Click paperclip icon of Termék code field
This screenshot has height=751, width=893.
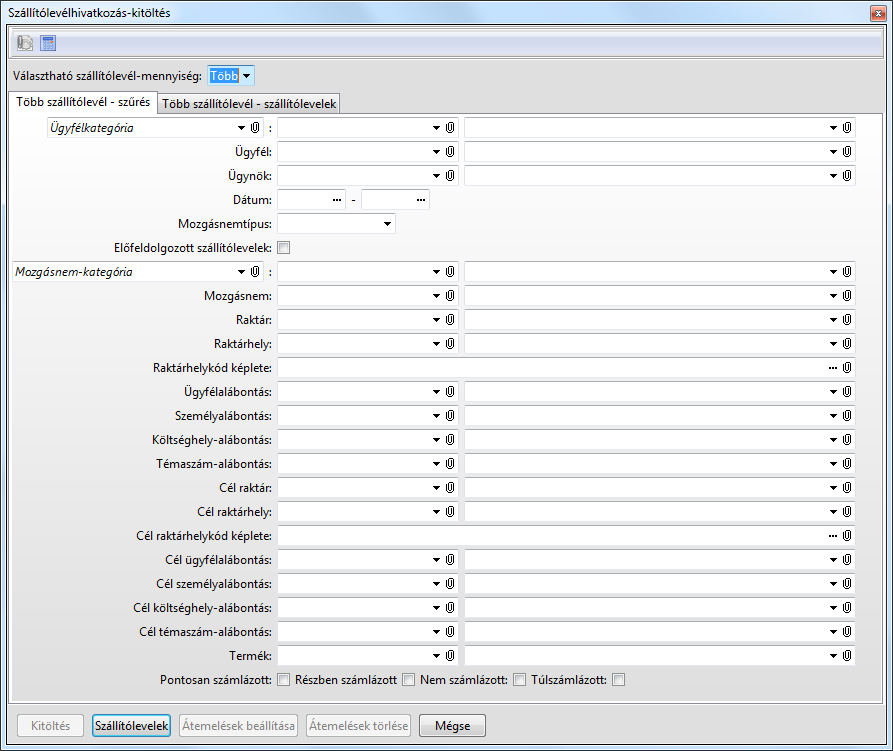[x=450, y=656]
